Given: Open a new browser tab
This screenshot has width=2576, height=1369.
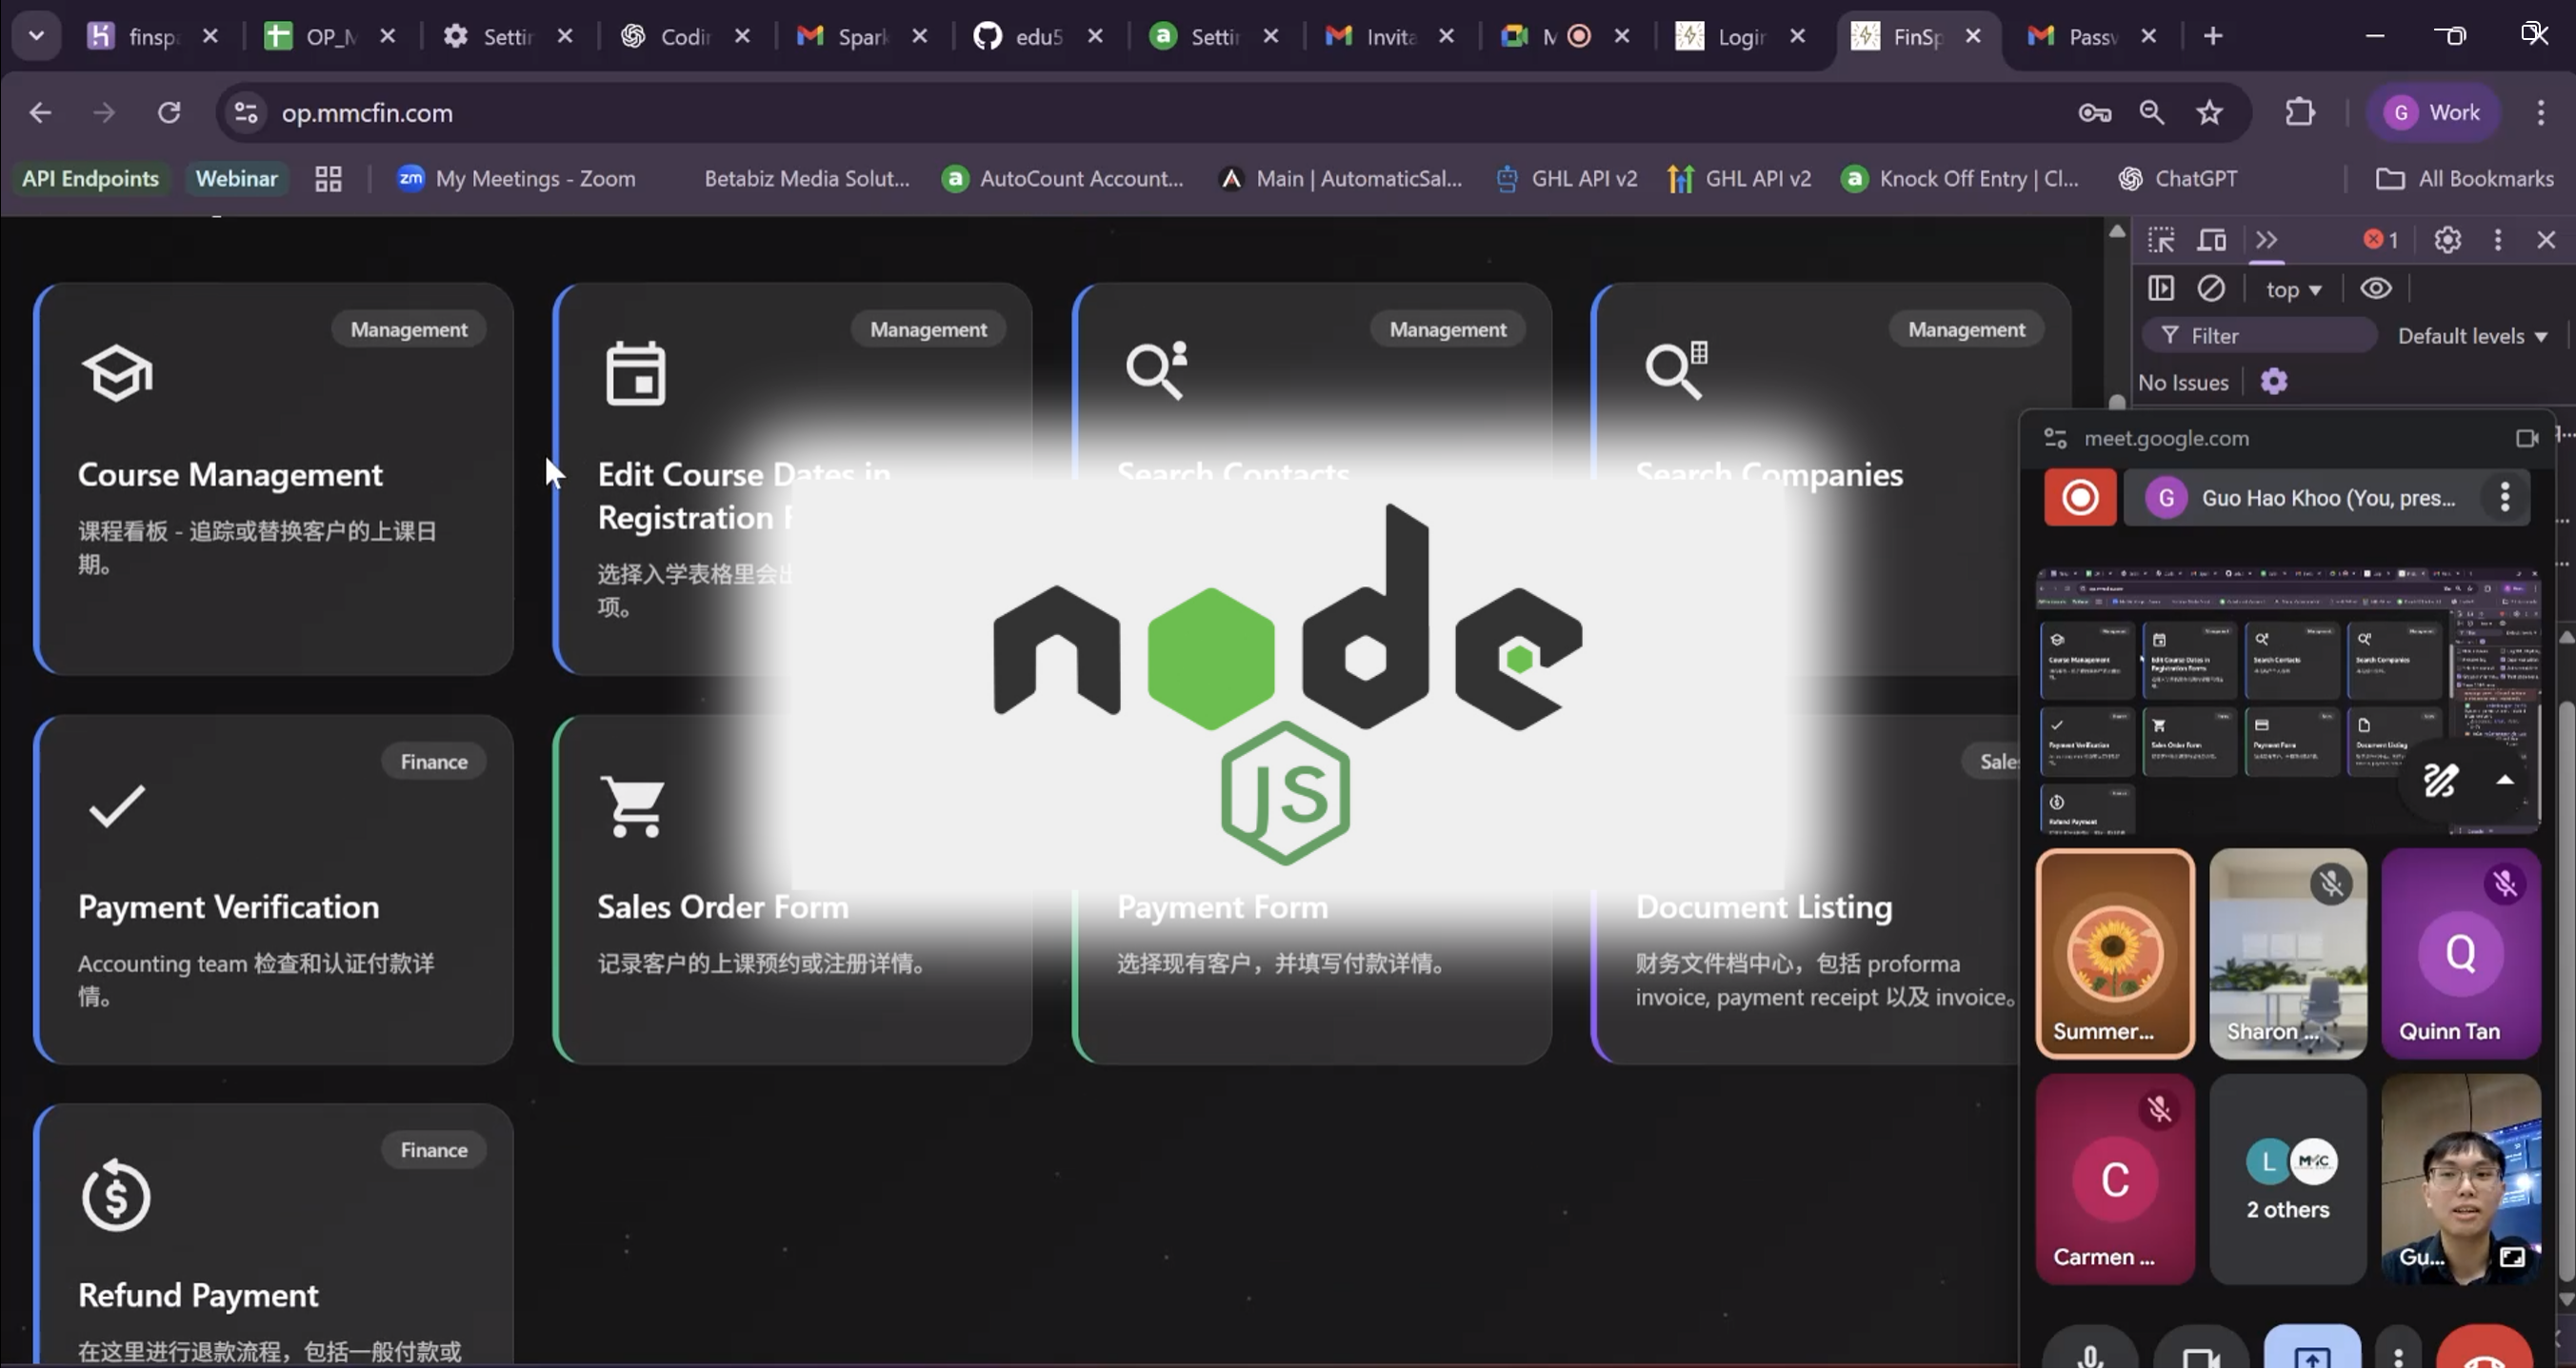Looking at the screenshot, I should click(2213, 37).
